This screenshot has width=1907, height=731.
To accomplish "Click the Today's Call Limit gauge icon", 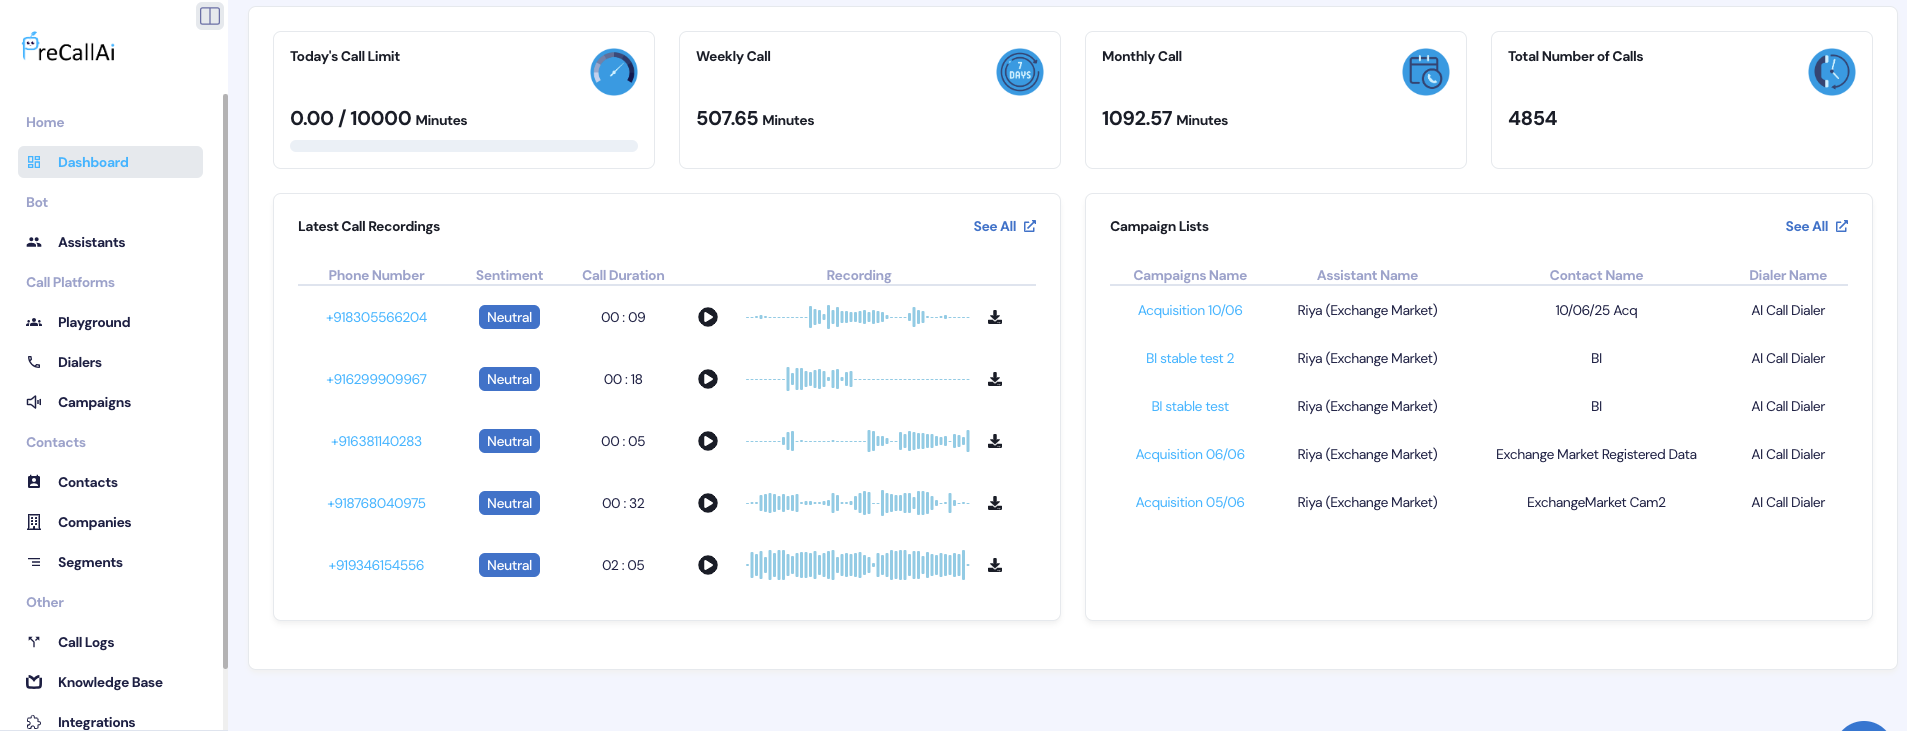I will [614, 72].
